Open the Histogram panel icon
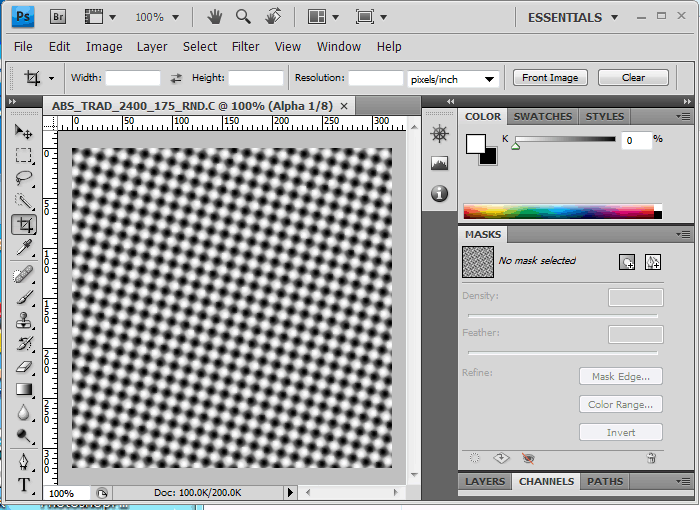 coord(440,163)
